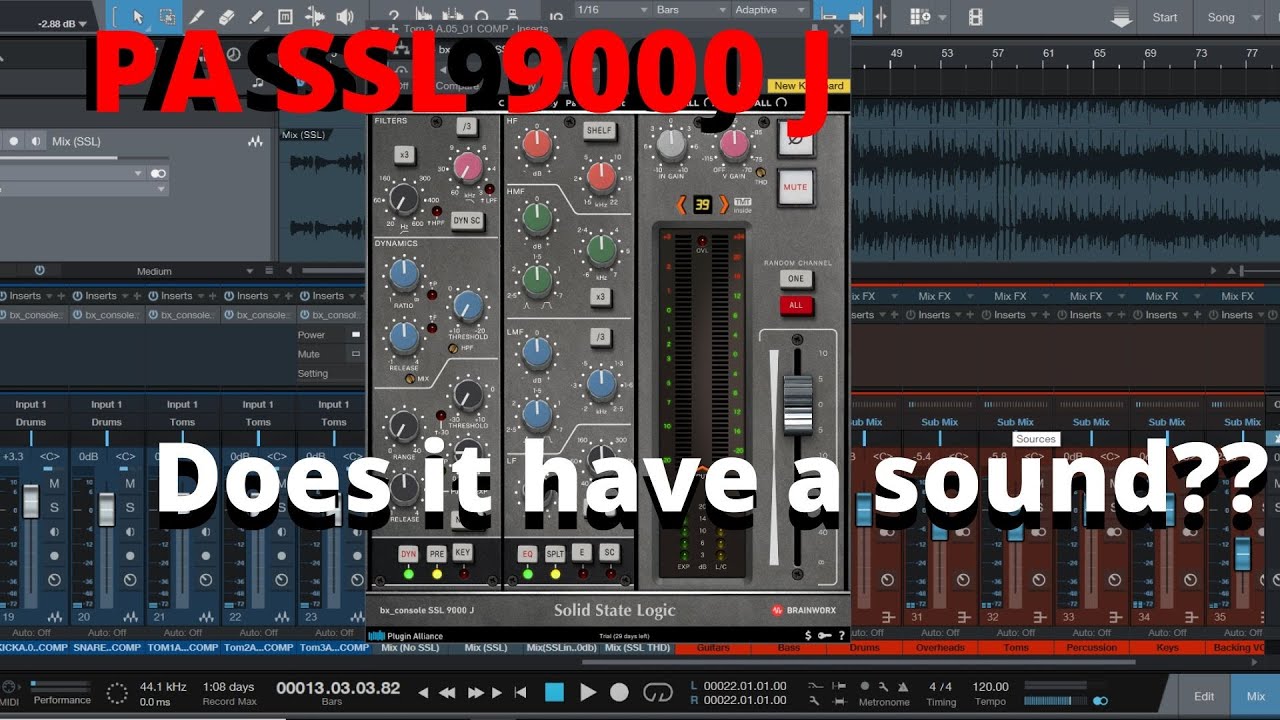Select the Arrow tool in the toolbar
This screenshot has width=1280, height=720.
point(138,17)
